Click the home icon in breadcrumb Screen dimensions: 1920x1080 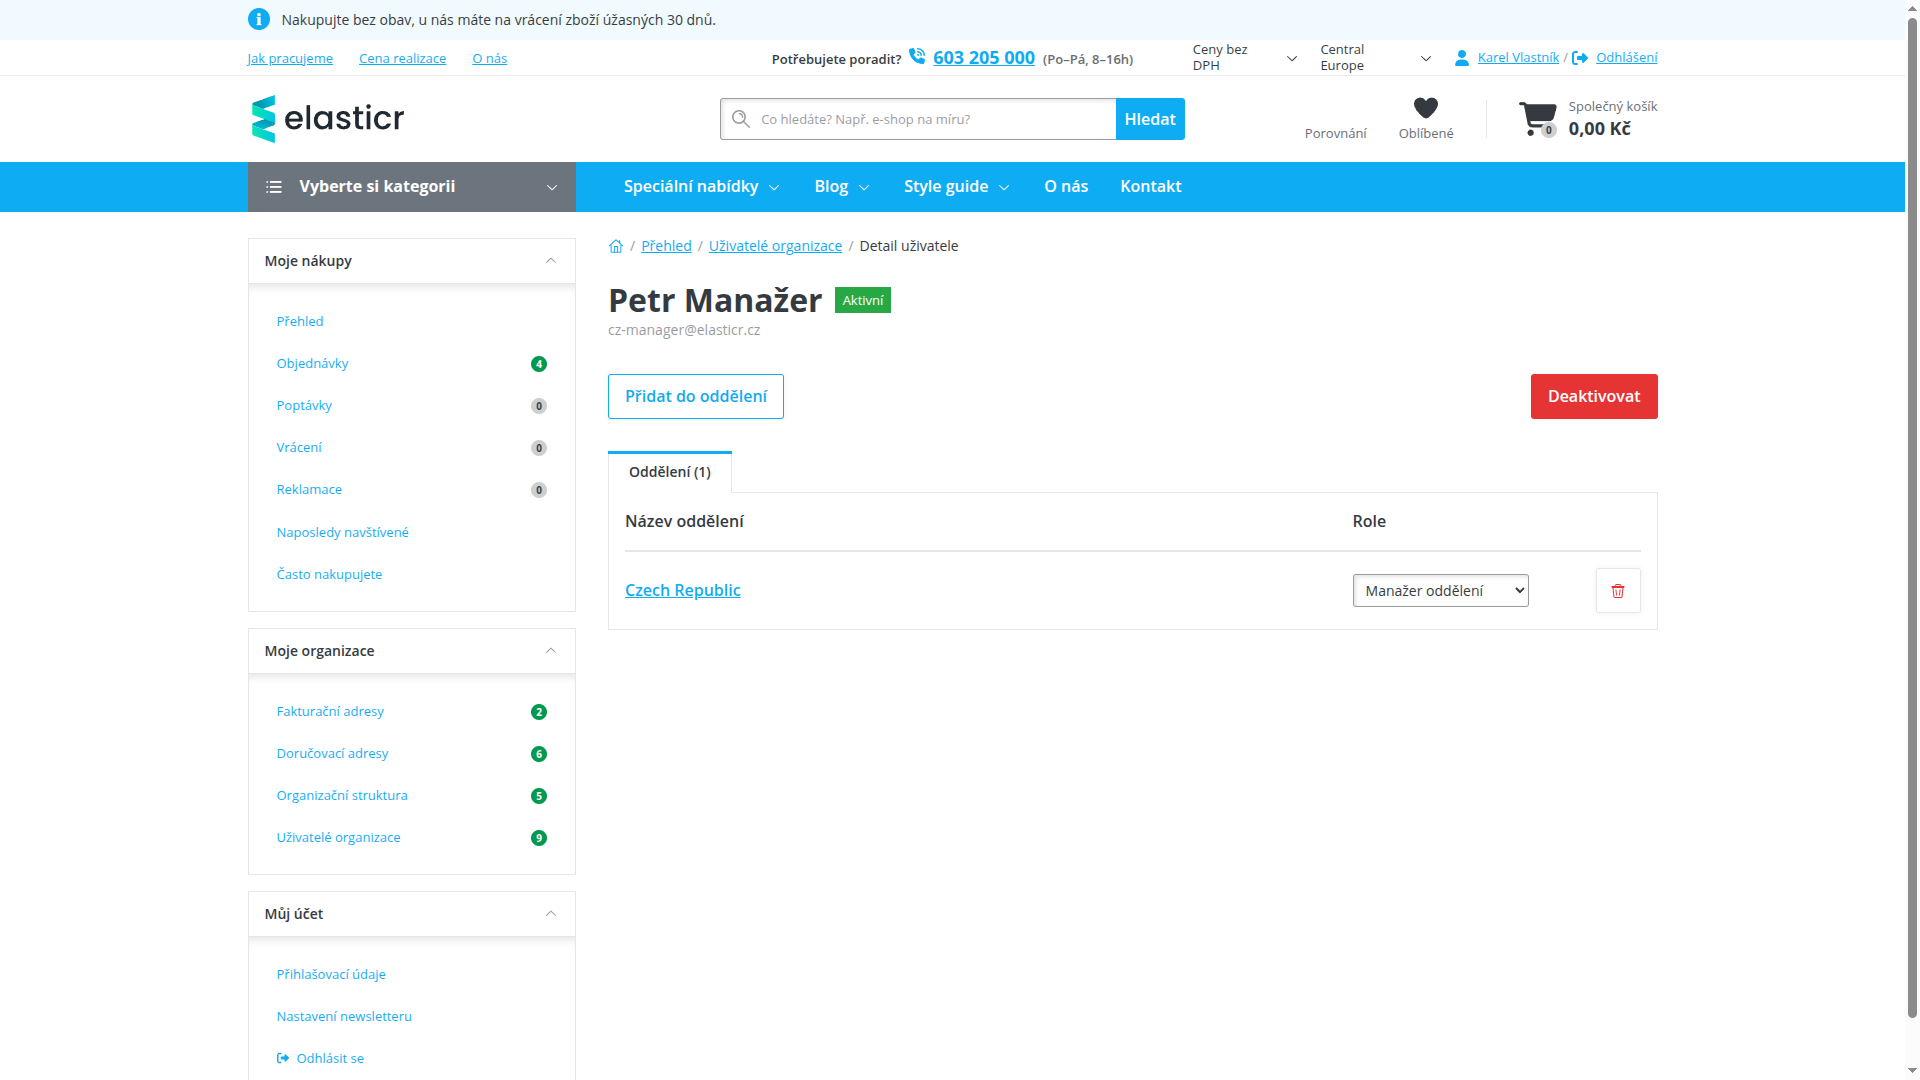[616, 246]
